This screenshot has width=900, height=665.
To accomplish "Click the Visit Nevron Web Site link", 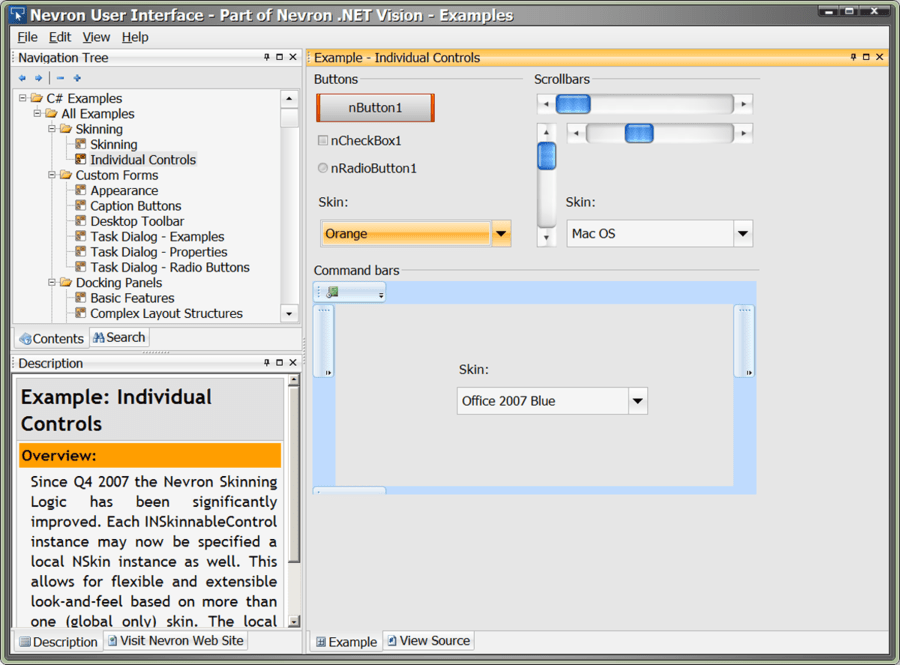I will coord(175,640).
